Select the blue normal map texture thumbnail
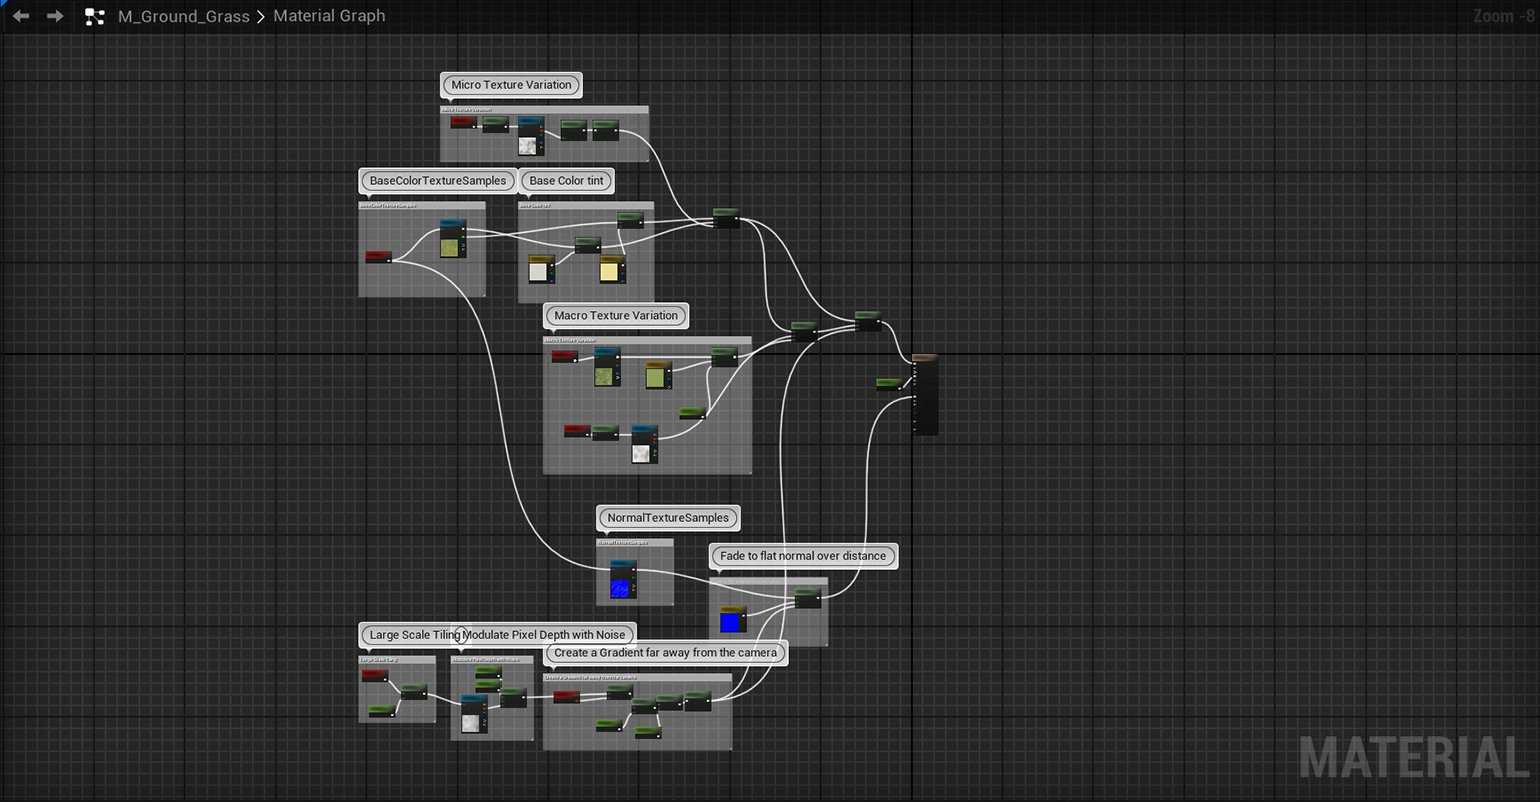 [622, 588]
